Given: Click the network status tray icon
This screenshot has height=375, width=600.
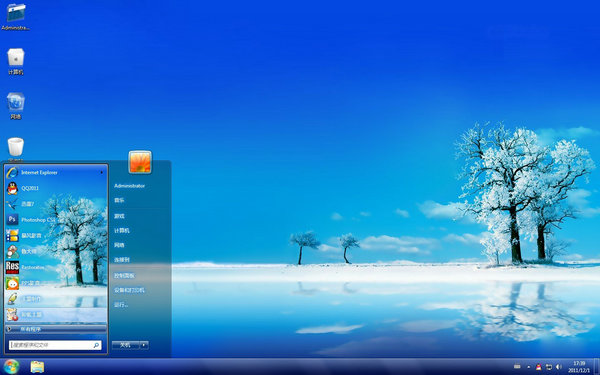Looking at the screenshot, I should coord(549,367).
